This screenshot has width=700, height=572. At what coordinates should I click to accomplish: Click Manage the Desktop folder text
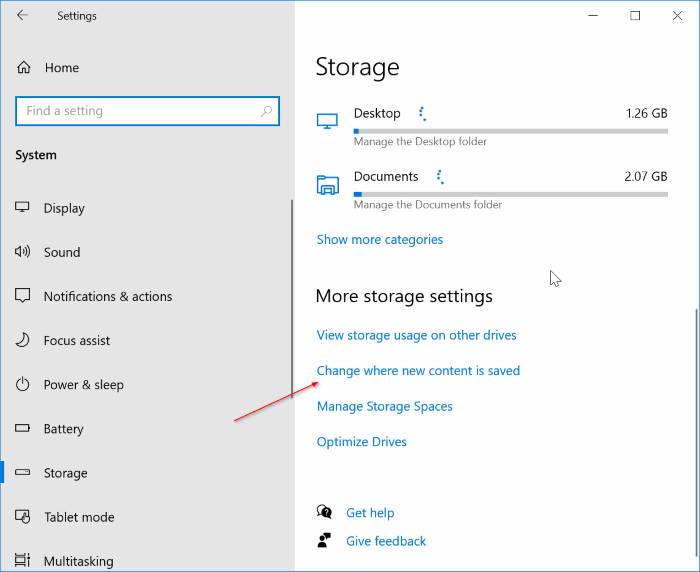(x=420, y=142)
